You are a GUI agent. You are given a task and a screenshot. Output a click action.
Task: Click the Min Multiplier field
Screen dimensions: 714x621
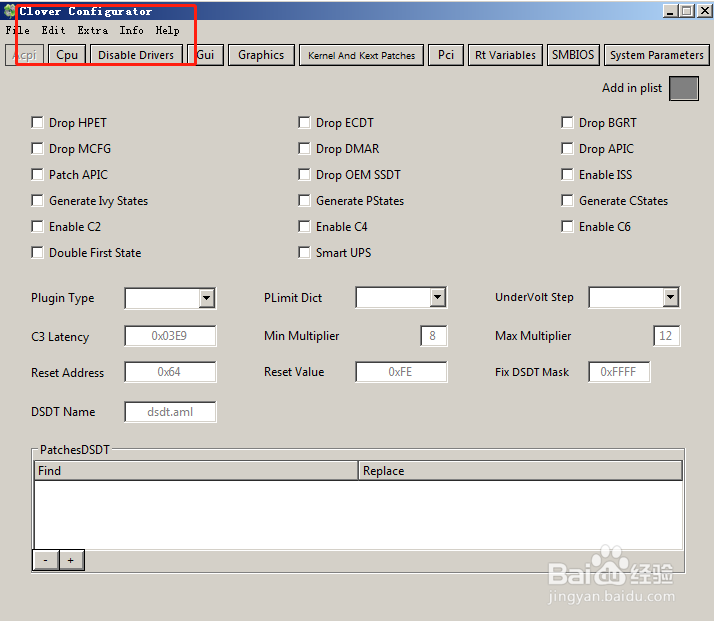click(x=434, y=336)
